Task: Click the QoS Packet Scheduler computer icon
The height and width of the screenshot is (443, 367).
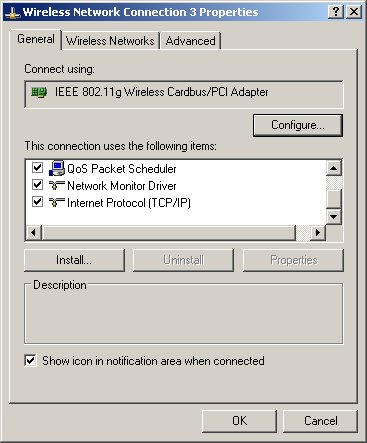Action: point(57,168)
